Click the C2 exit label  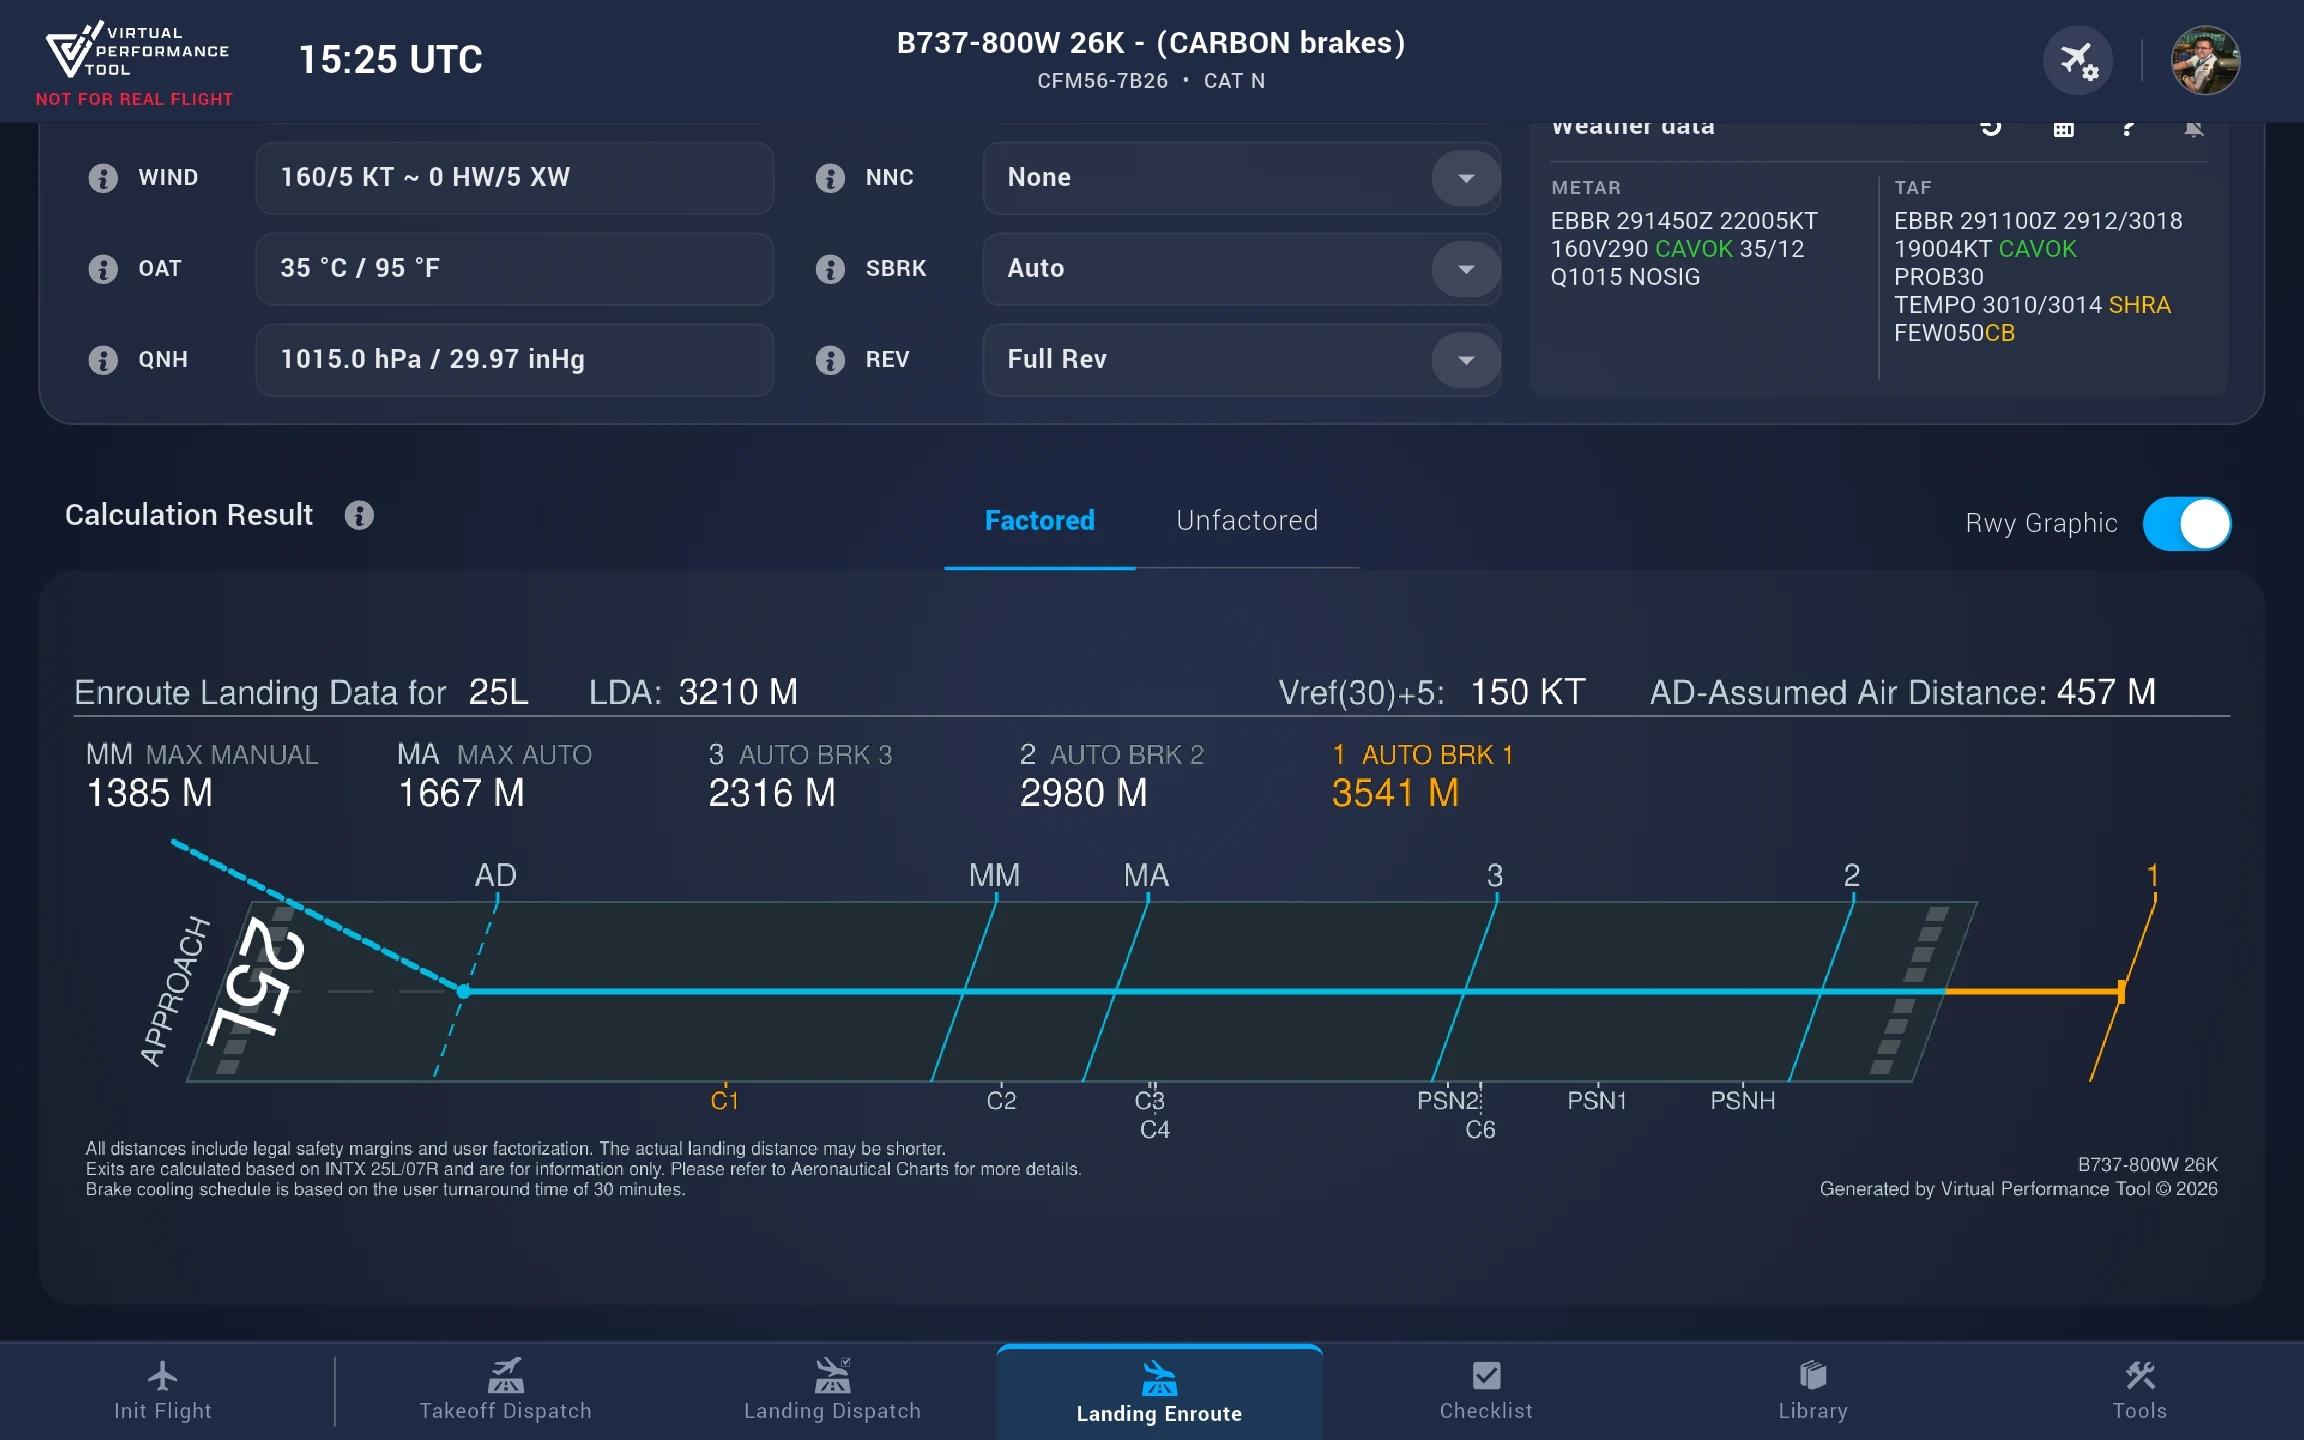[1001, 1101]
